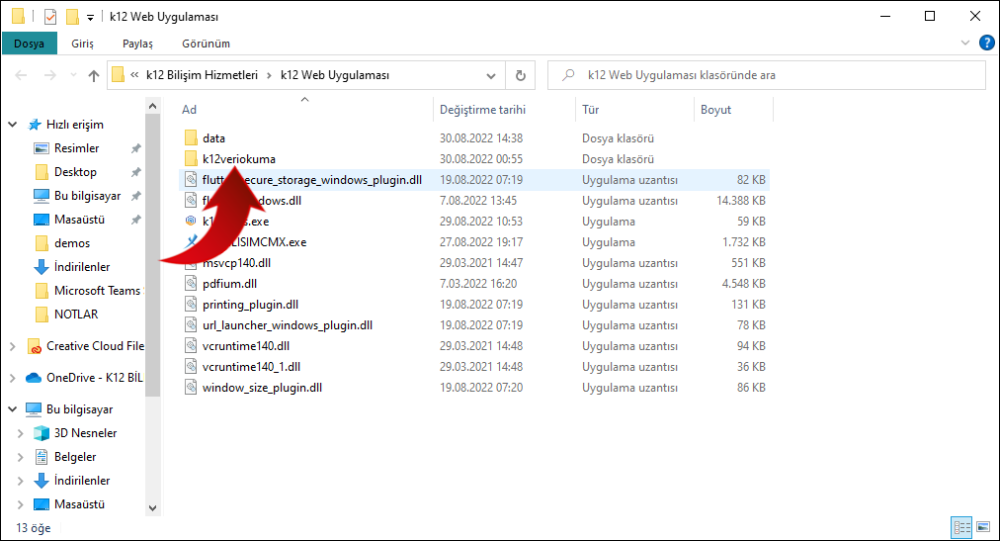Viewport: 1000px width, 541px height.
Task: Sort by the Boyut column header
Action: 716,110
